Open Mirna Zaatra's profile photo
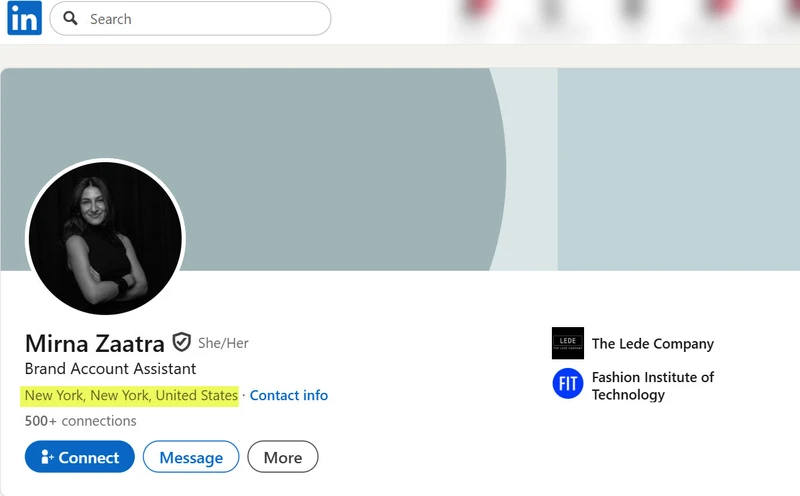 [105, 238]
